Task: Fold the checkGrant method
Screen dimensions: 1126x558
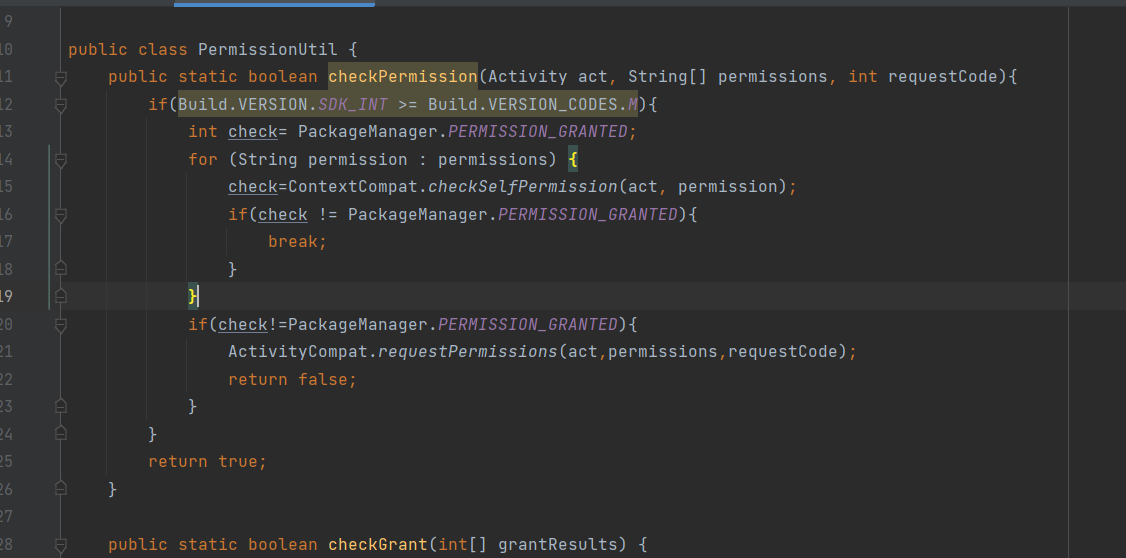Action: point(61,545)
